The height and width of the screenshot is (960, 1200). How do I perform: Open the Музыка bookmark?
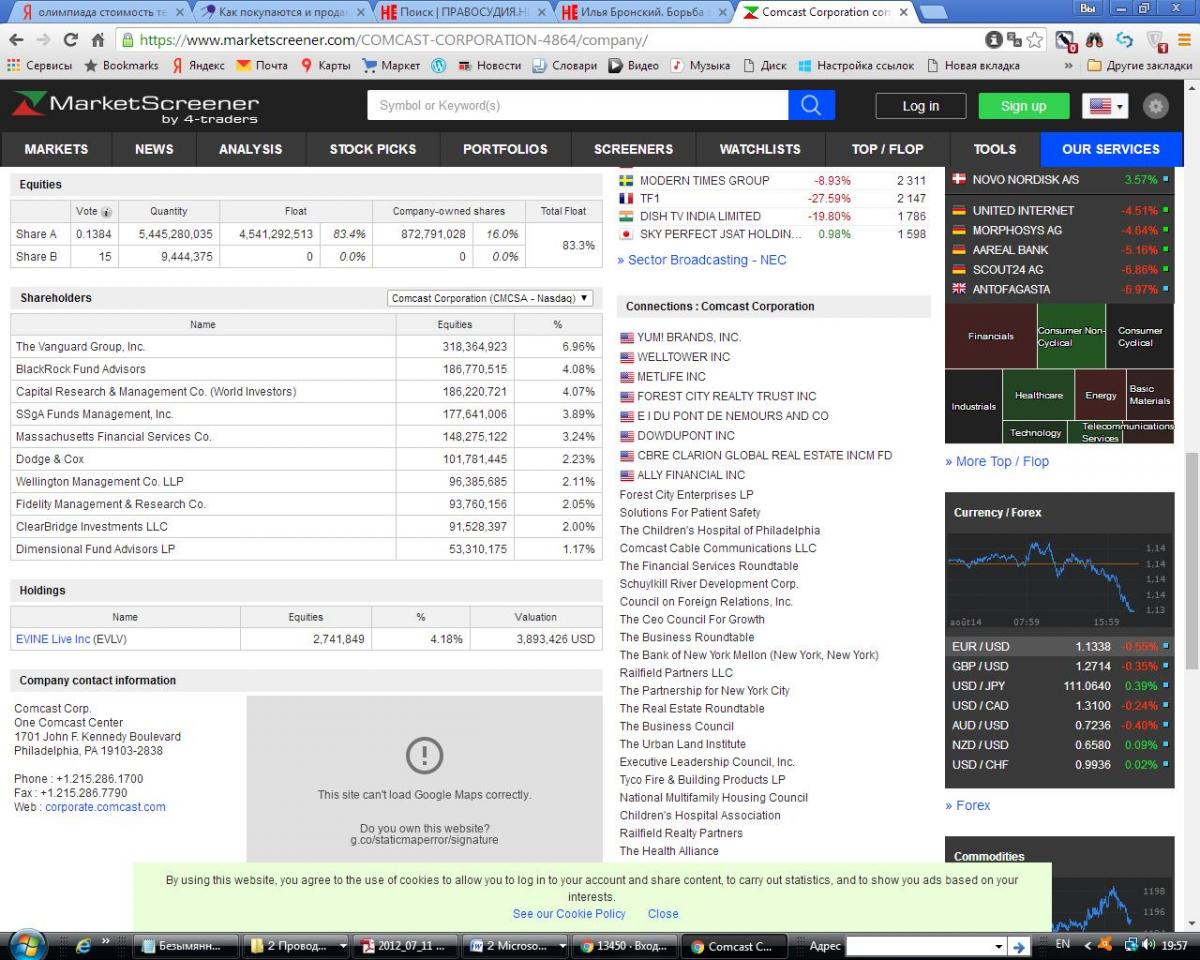(700, 65)
